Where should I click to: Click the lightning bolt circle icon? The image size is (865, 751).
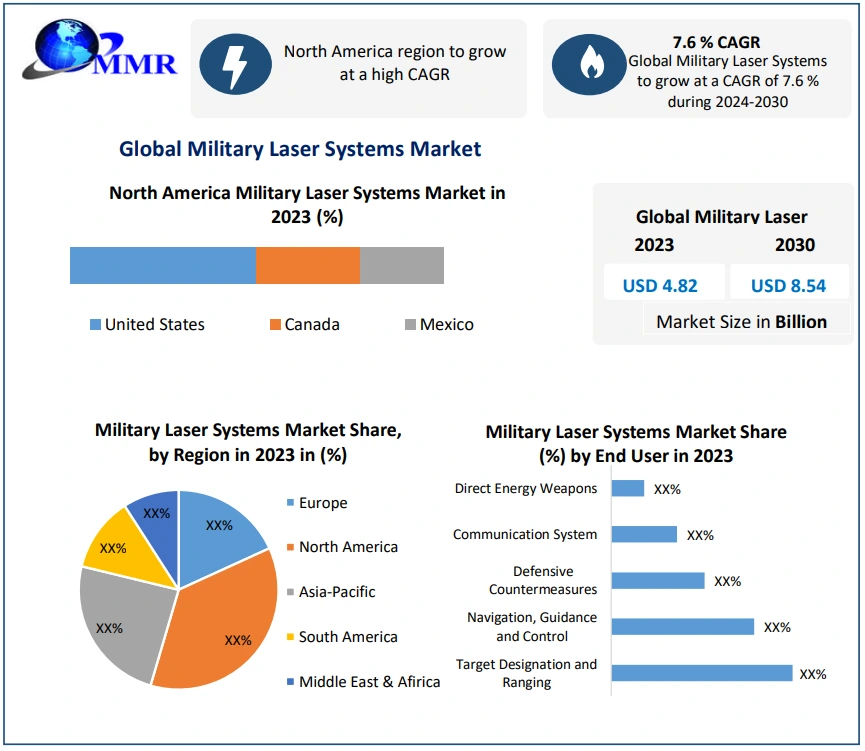(x=235, y=62)
